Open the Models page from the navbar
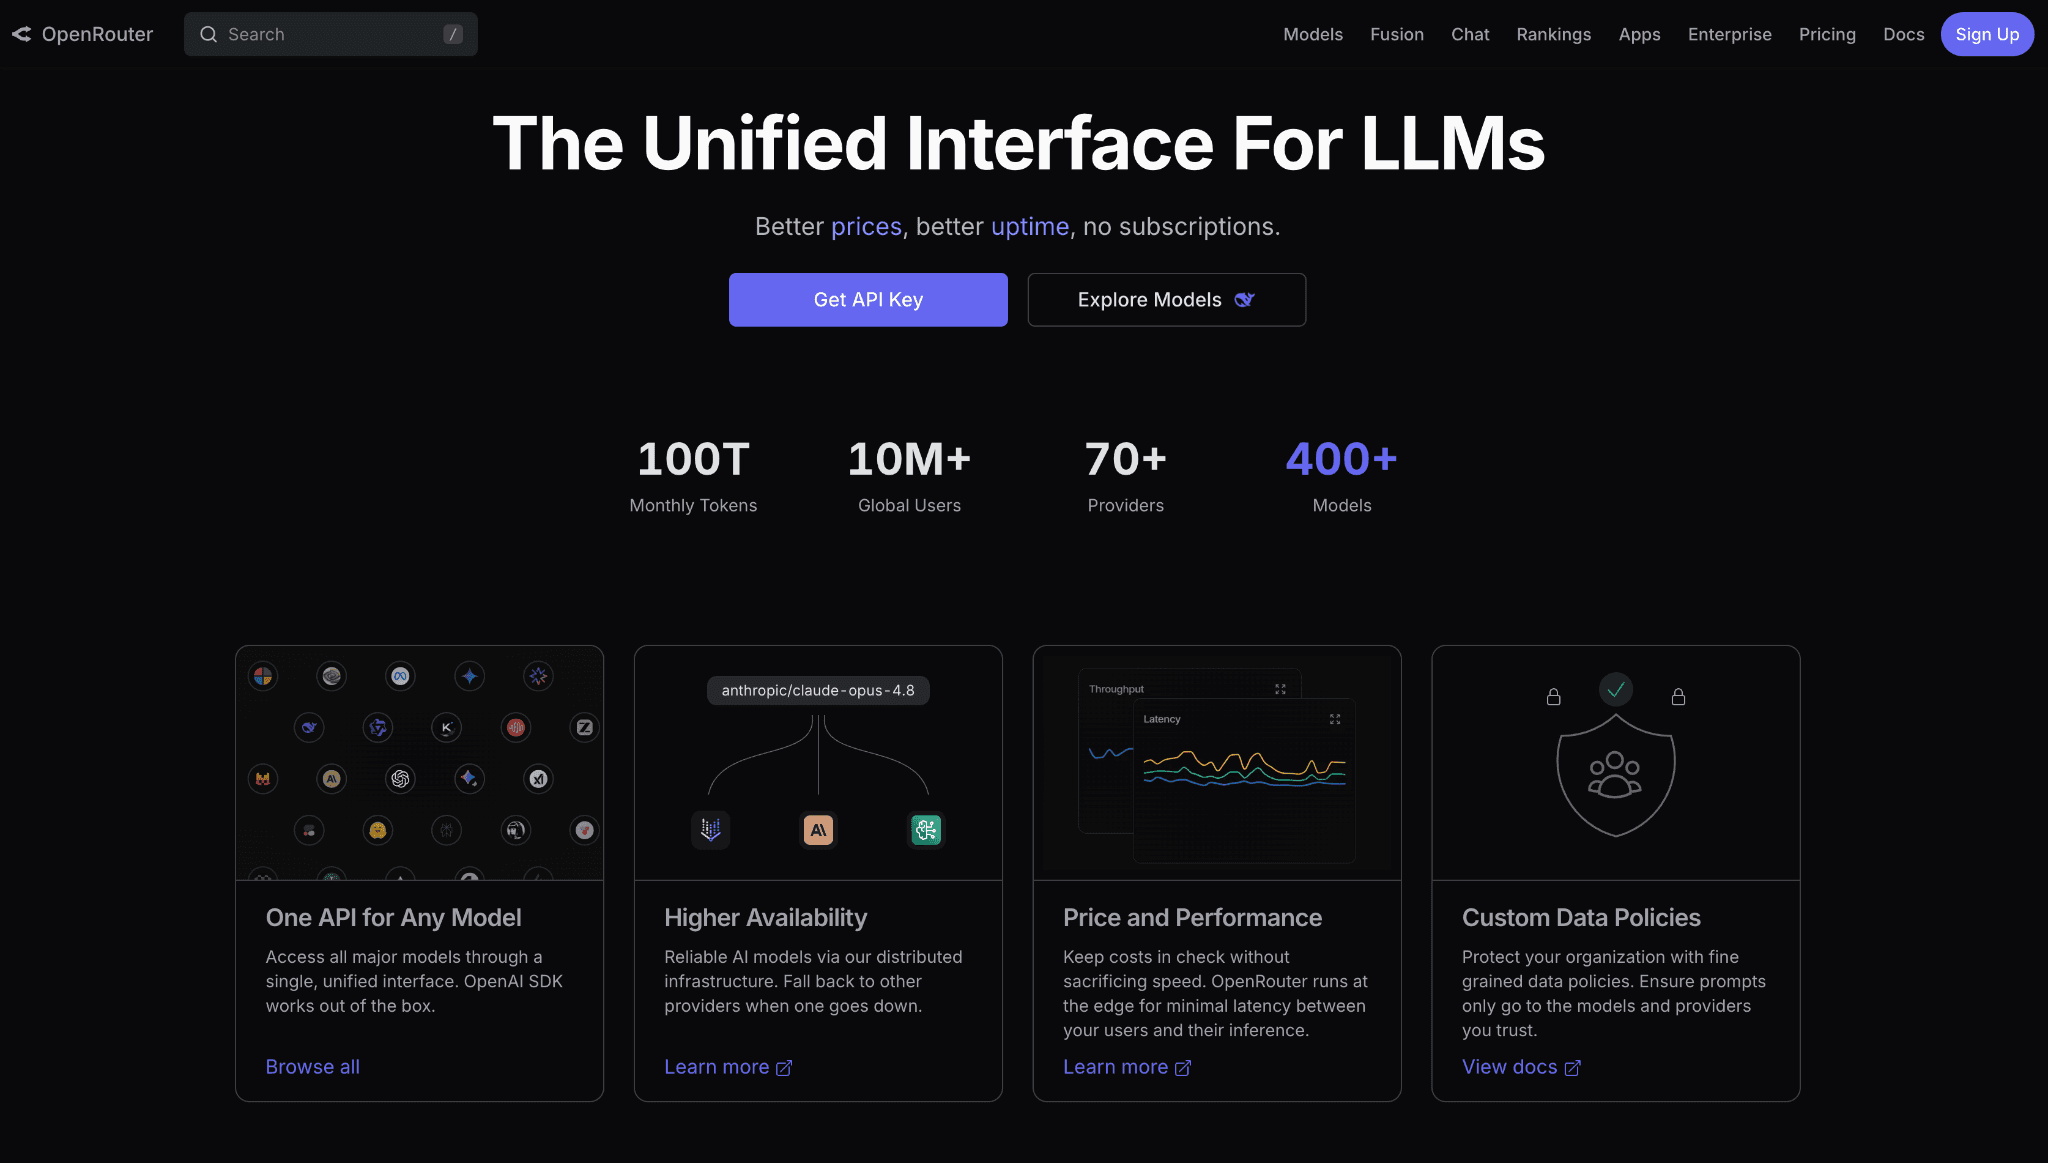This screenshot has height=1163, width=2048. click(1313, 34)
